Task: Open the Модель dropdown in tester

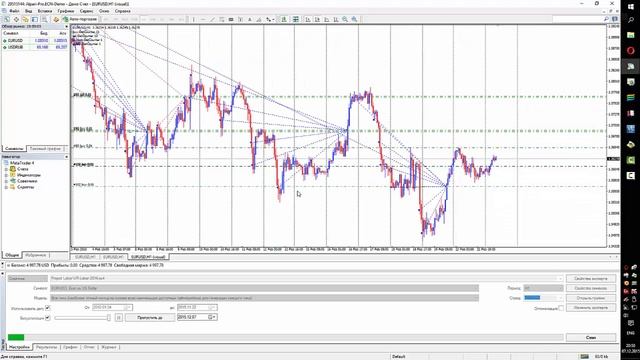Action: coord(264,298)
